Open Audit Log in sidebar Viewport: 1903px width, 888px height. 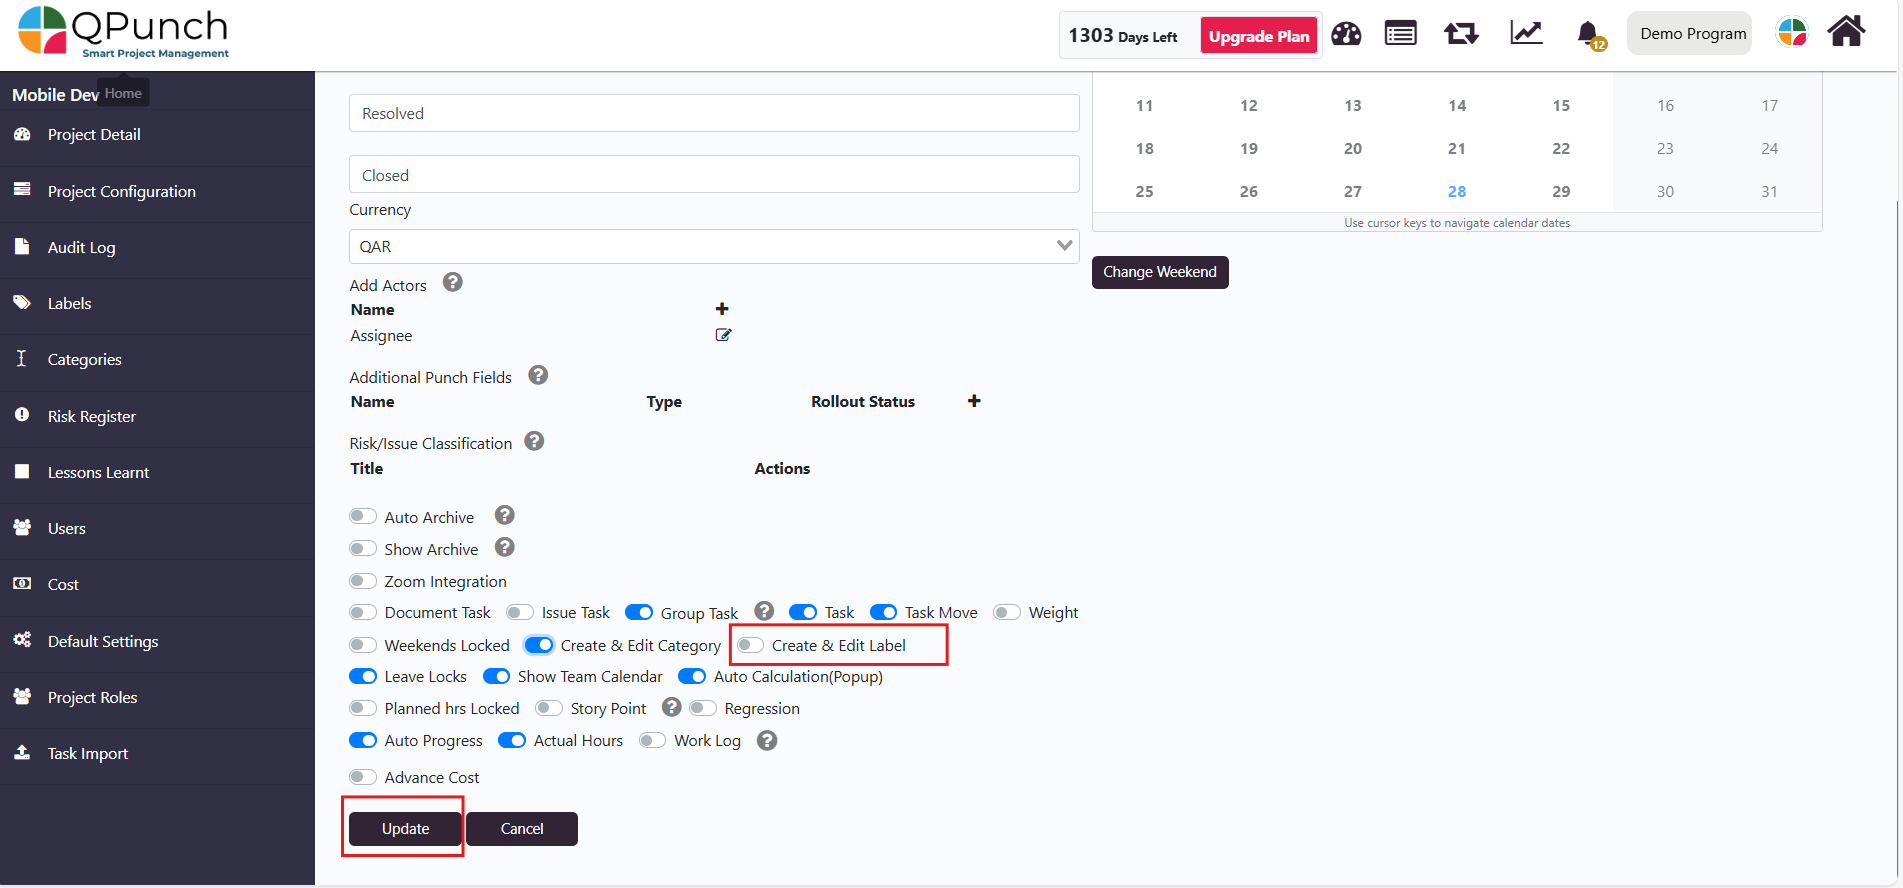pos(82,247)
